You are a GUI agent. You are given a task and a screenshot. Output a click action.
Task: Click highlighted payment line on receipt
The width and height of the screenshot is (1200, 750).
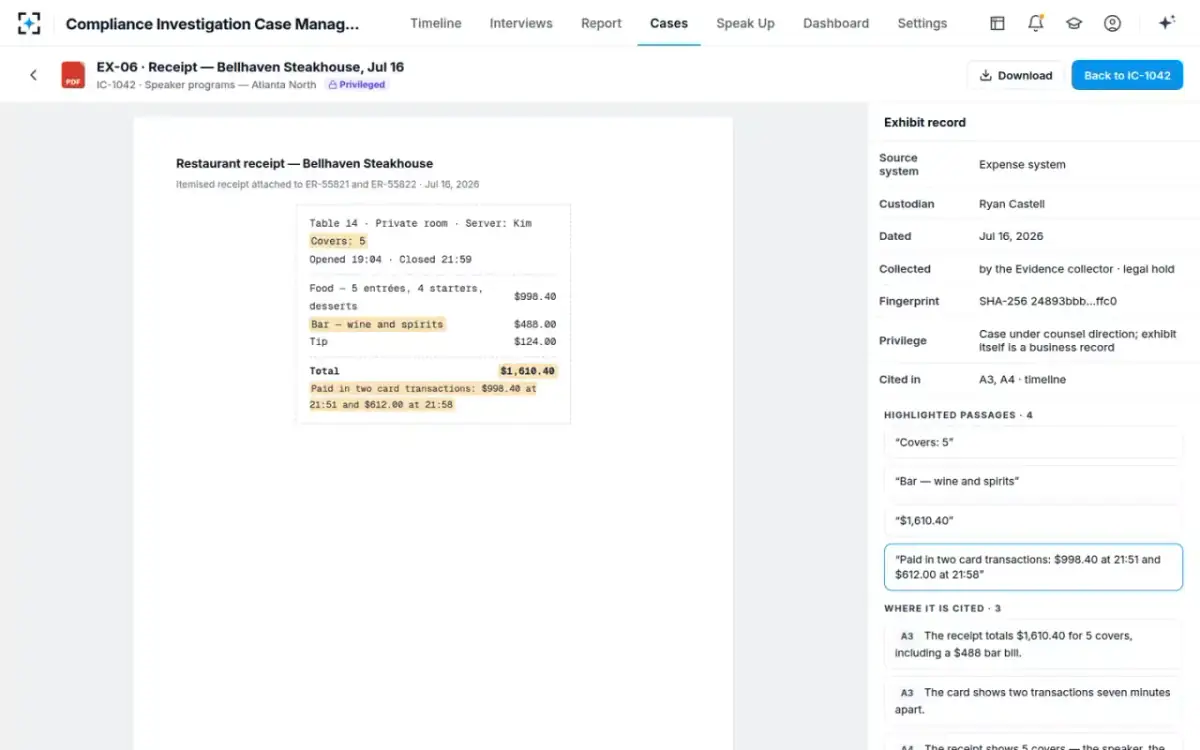(x=423, y=397)
